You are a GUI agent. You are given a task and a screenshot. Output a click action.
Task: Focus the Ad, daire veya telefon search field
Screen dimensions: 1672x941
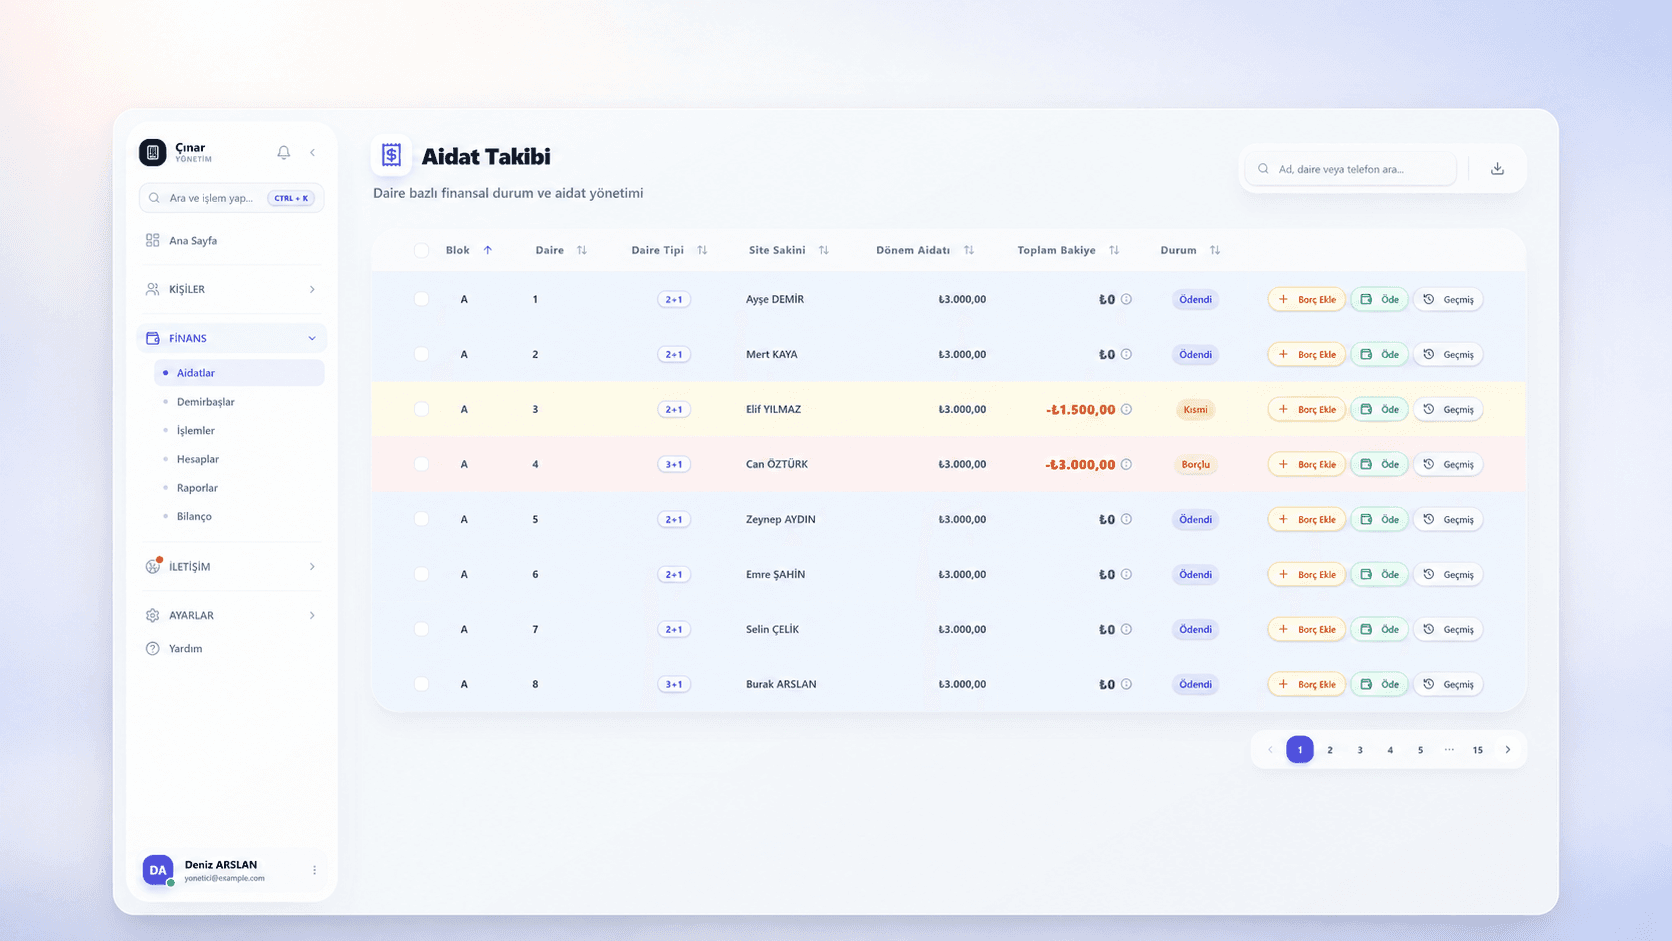[x=1351, y=169]
